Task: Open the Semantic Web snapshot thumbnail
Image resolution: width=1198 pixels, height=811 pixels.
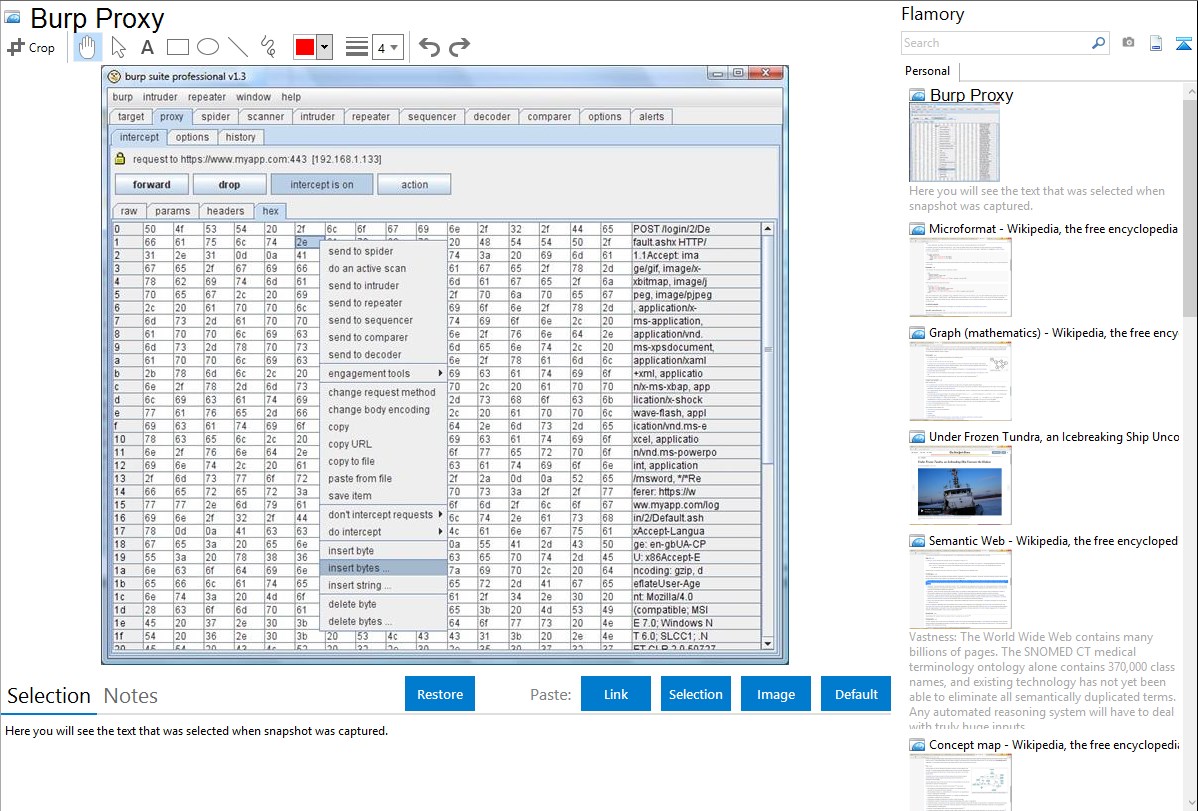Action: (x=960, y=589)
